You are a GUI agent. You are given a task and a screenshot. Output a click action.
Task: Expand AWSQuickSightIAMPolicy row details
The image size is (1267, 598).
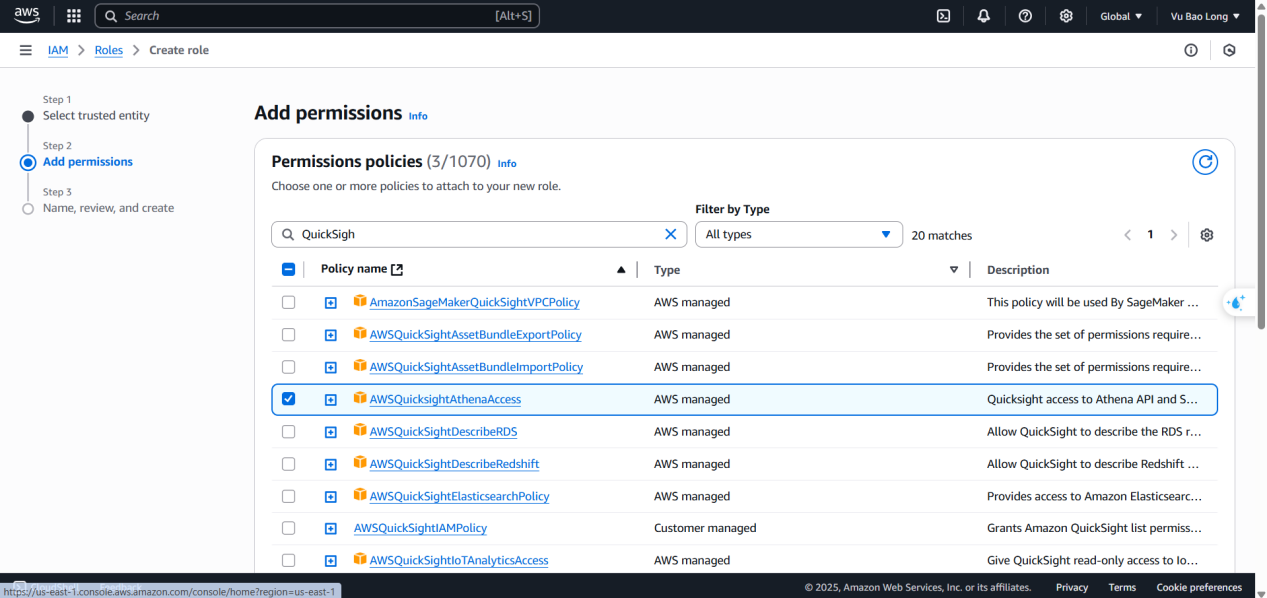coord(331,529)
